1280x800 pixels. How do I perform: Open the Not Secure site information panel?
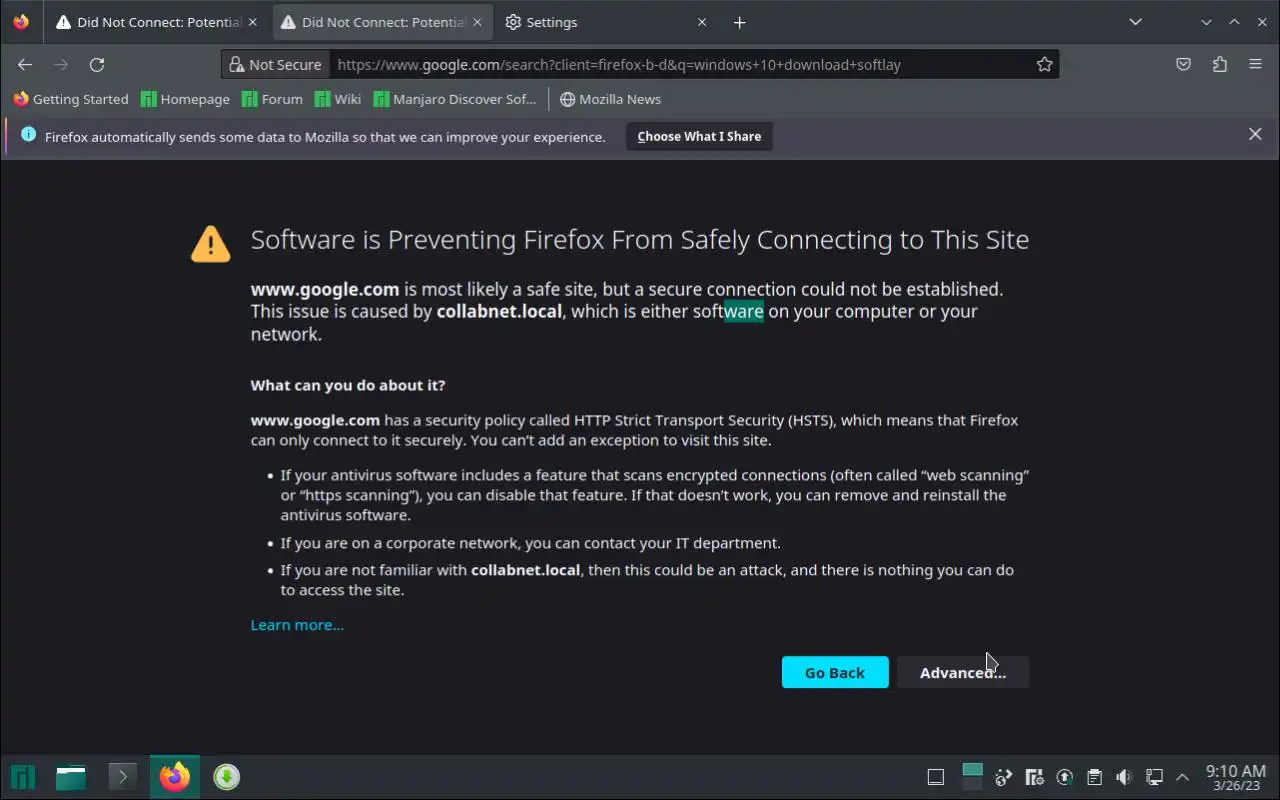(x=276, y=64)
